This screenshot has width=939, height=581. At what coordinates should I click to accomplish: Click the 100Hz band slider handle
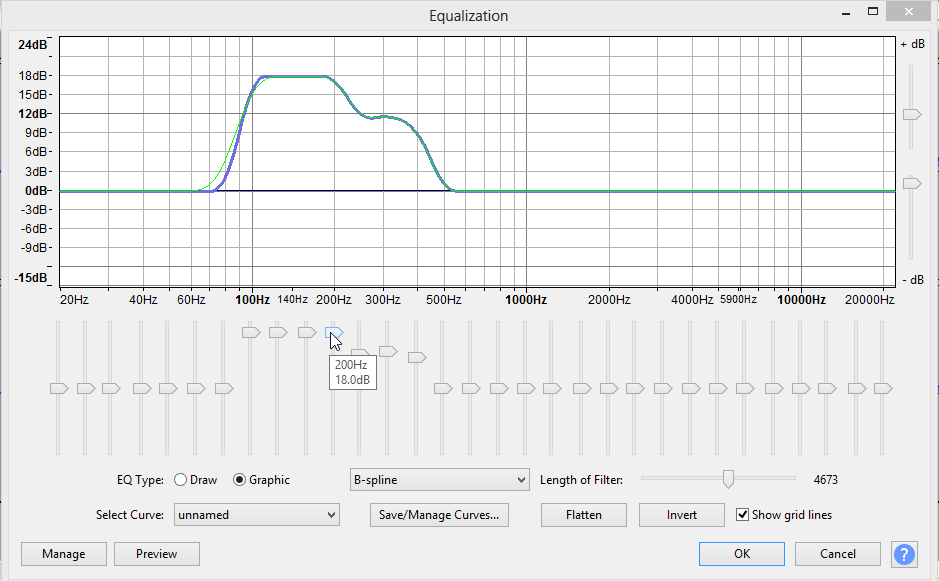(251, 332)
